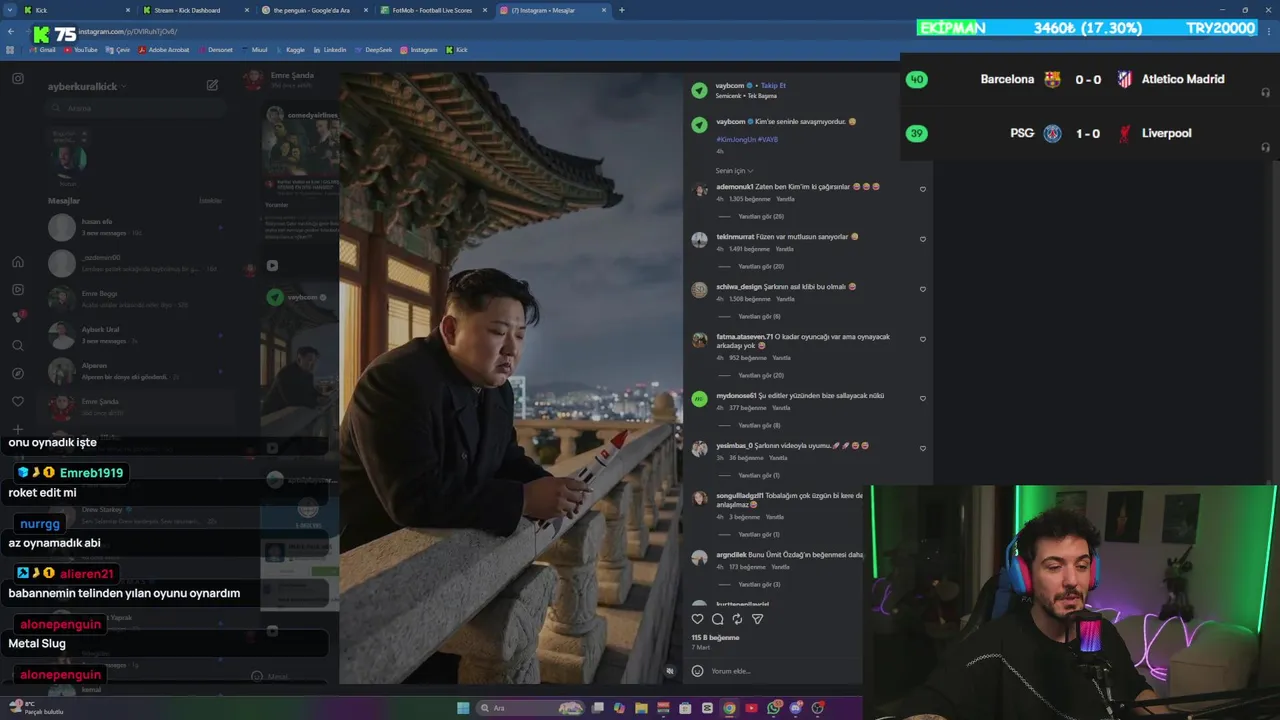
Task: Reply to ademonuk1 with Yanıtla
Action: pyautogui.click(x=785, y=199)
